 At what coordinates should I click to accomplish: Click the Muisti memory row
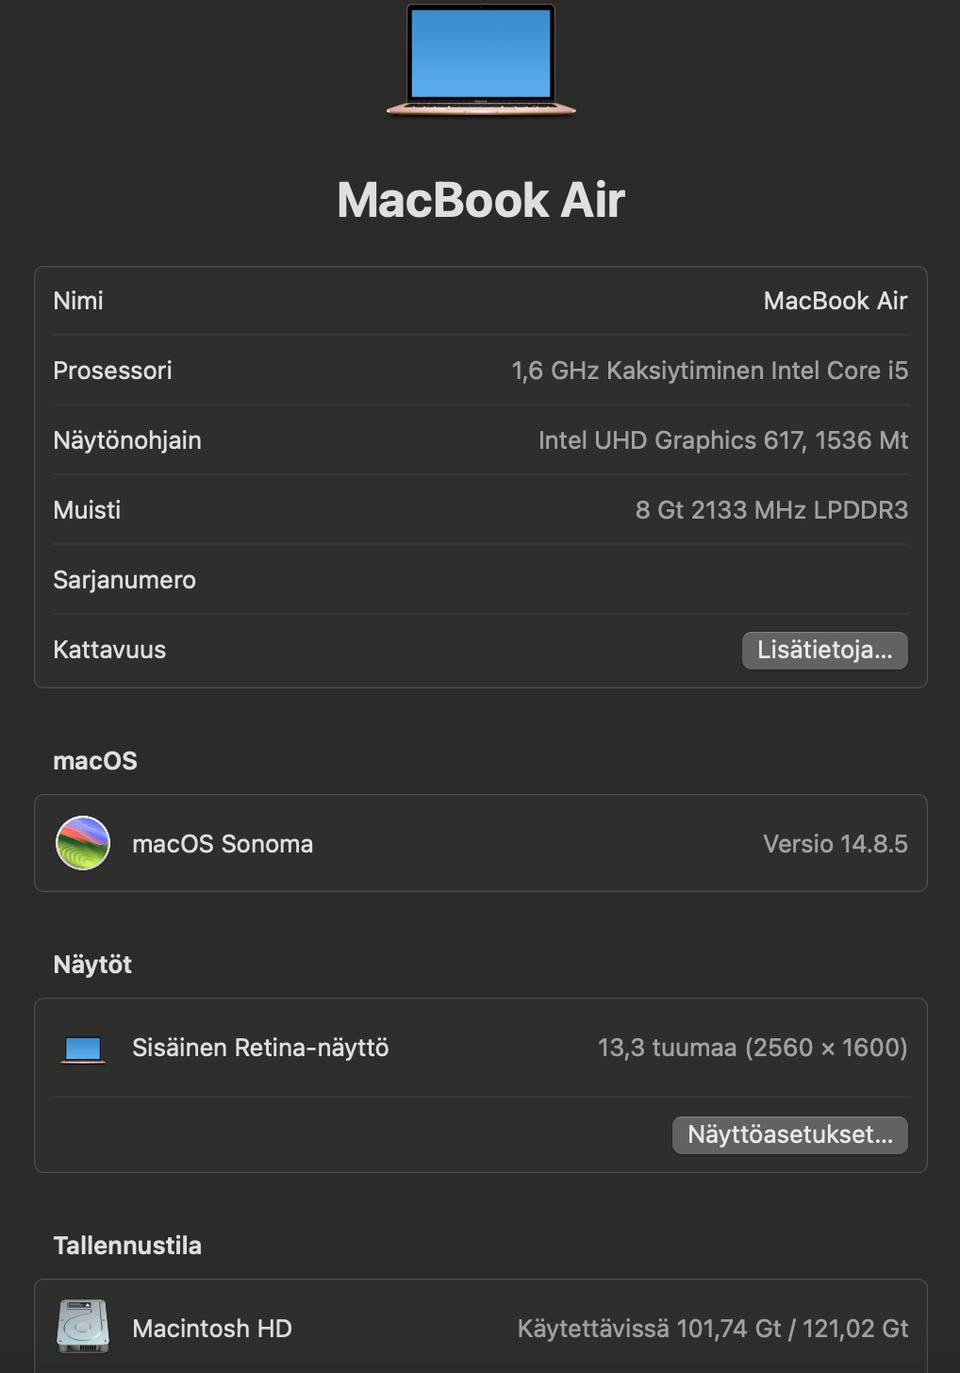point(481,510)
